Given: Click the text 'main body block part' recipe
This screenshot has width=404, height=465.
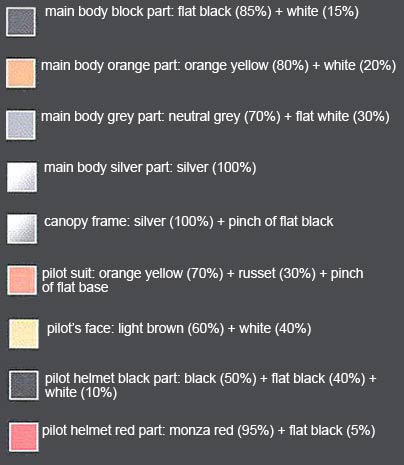Looking at the screenshot, I should pos(202,12).
